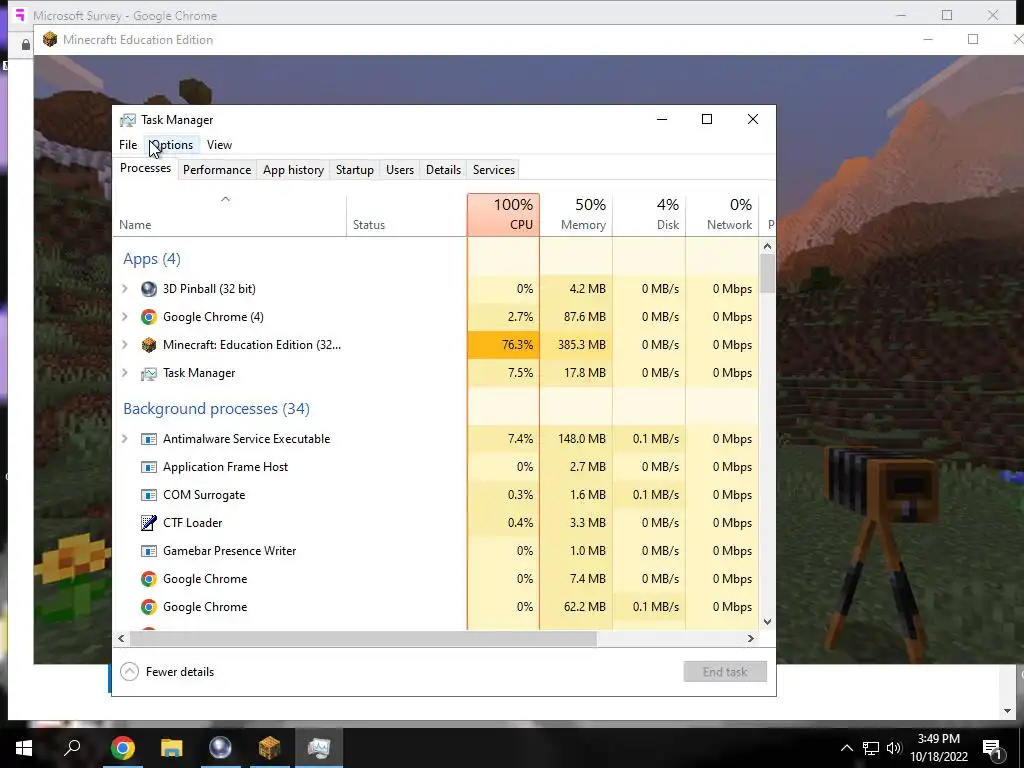Screen dimensions: 1024x768
Task: Switch to Minecraft on the taskbar
Action: tap(269, 747)
